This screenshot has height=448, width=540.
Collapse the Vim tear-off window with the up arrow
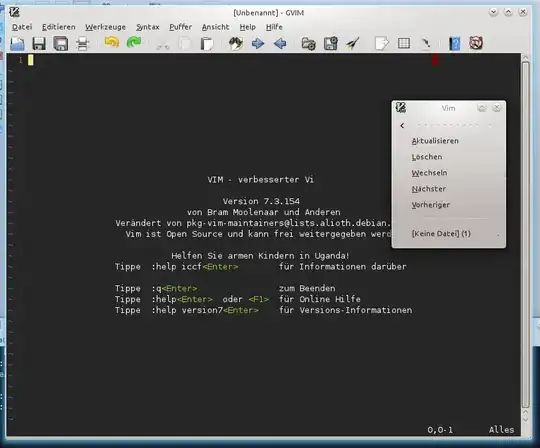pyautogui.click(x=482, y=108)
